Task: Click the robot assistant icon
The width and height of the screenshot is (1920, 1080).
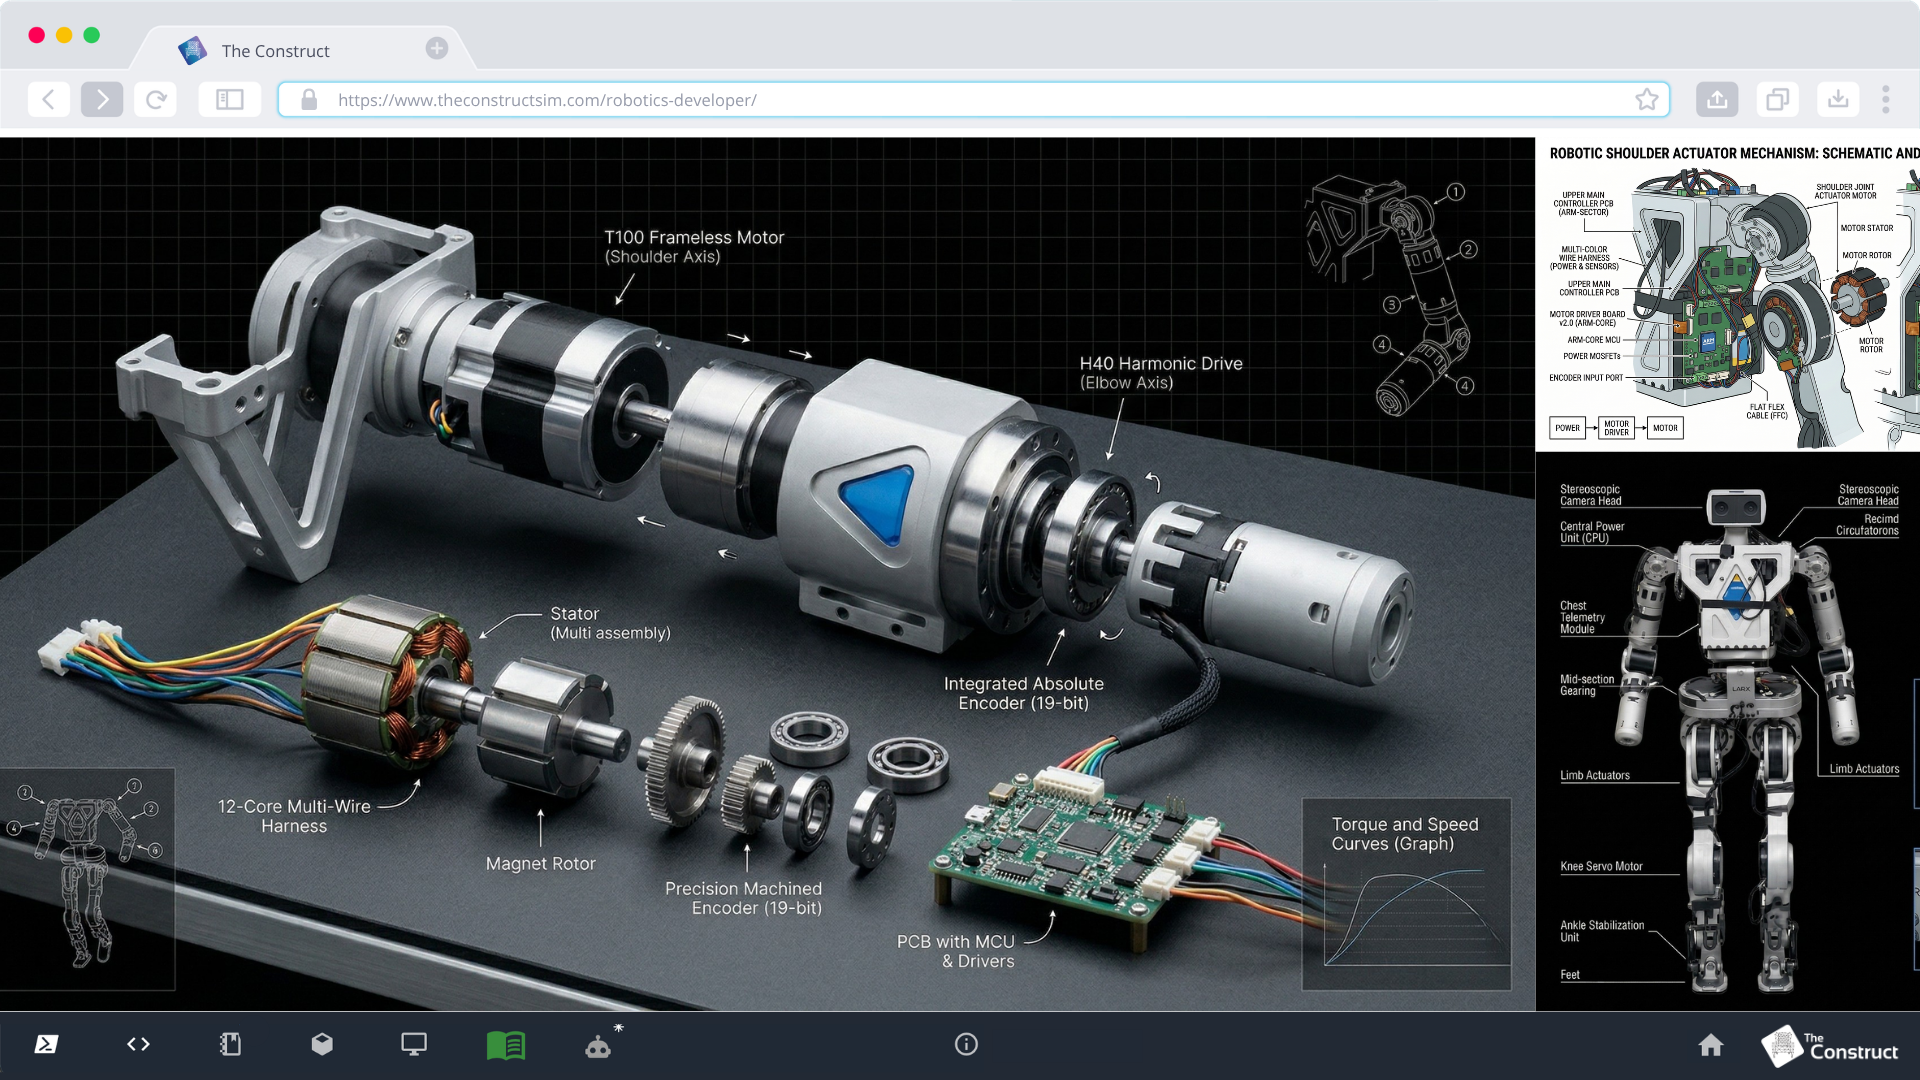Action: [599, 1046]
